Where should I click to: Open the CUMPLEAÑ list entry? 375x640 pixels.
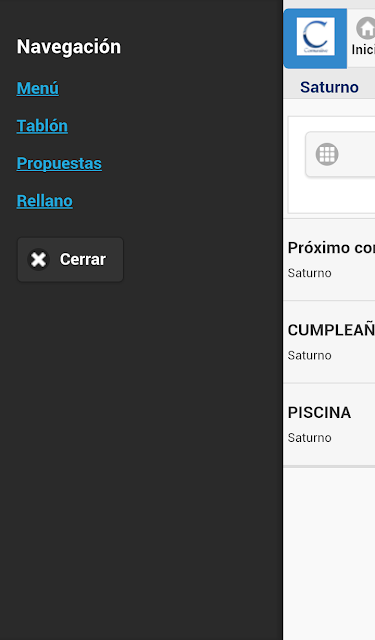point(329,342)
